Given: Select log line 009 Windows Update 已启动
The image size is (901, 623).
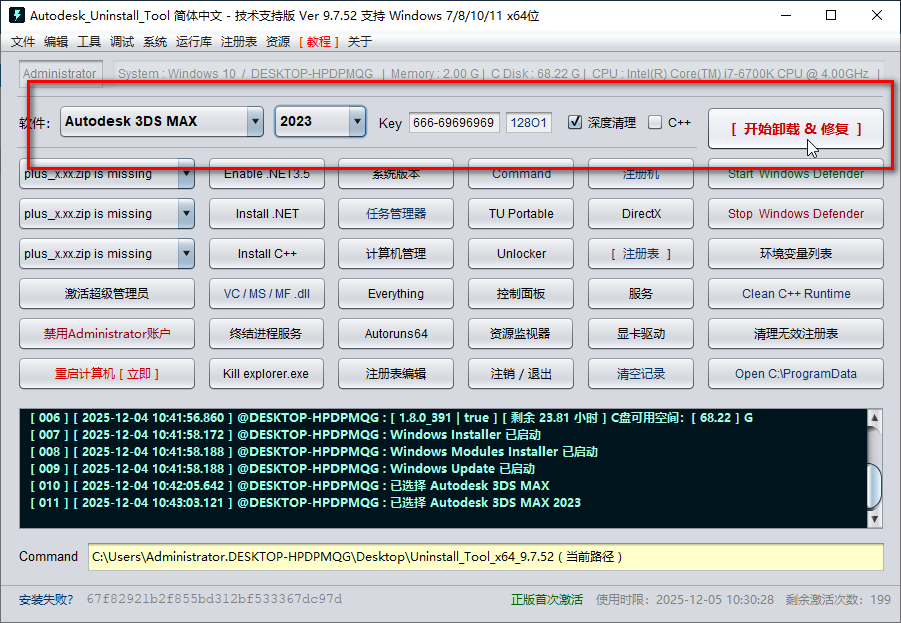Looking at the screenshot, I should pyautogui.click(x=282, y=468).
